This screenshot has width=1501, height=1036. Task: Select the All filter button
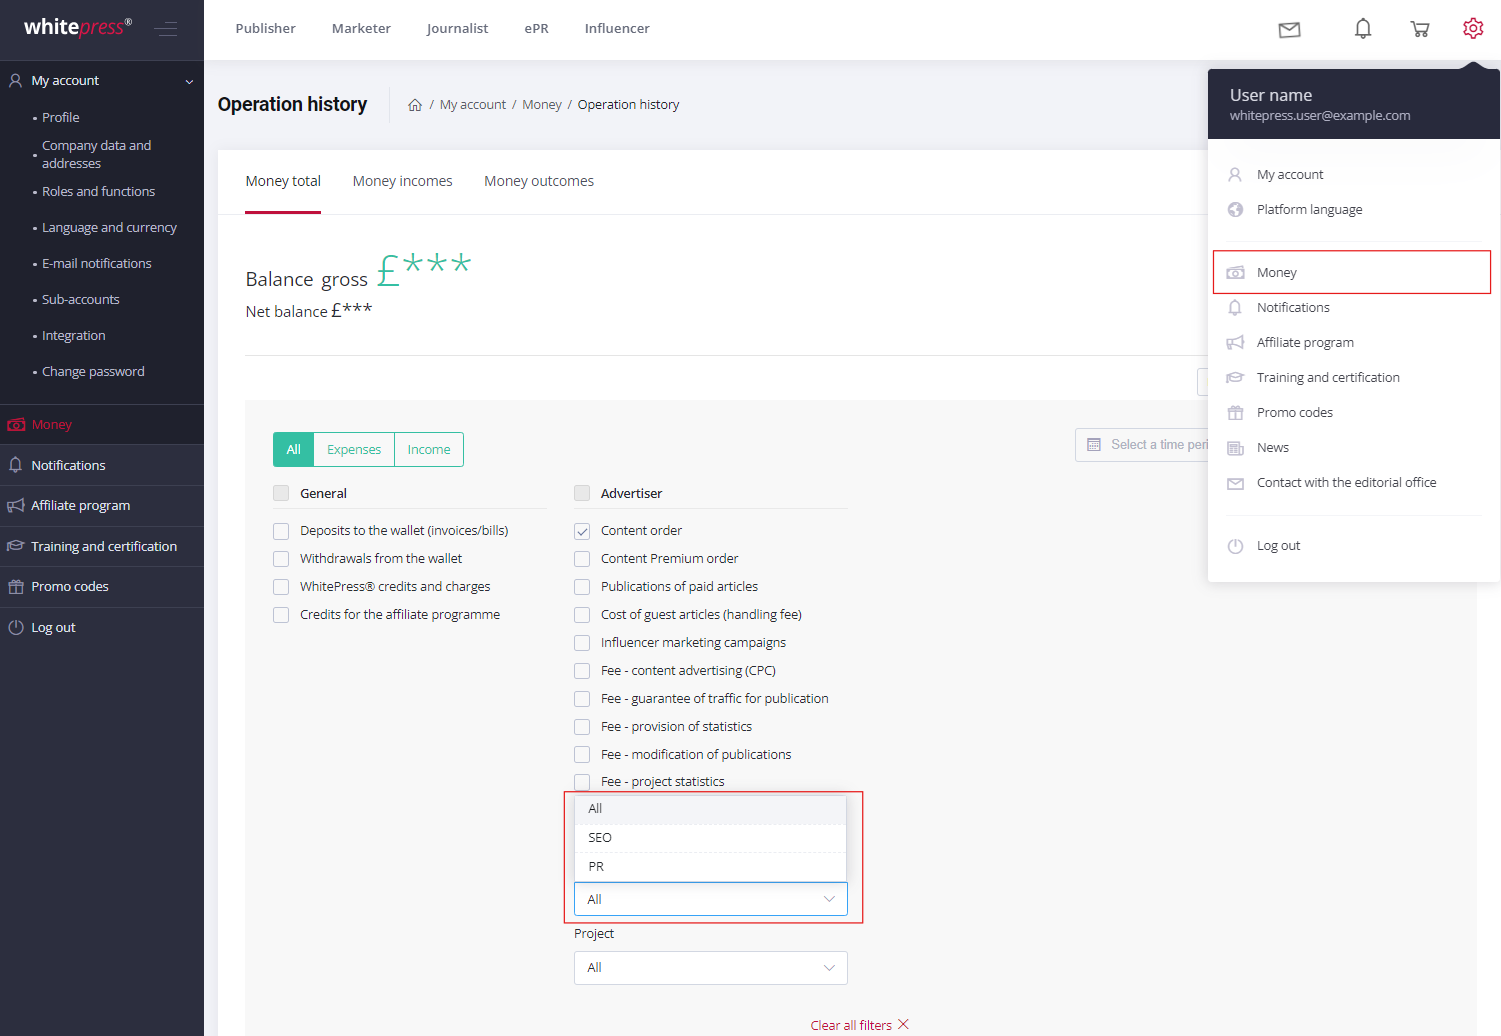tap(293, 450)
